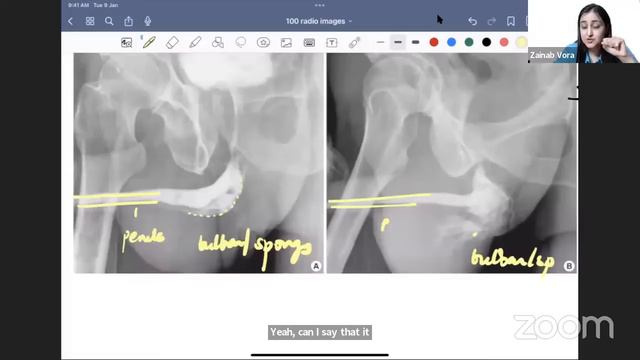Open the notebook search tool
Screen dimensions: 640x360
coord(109,21)
